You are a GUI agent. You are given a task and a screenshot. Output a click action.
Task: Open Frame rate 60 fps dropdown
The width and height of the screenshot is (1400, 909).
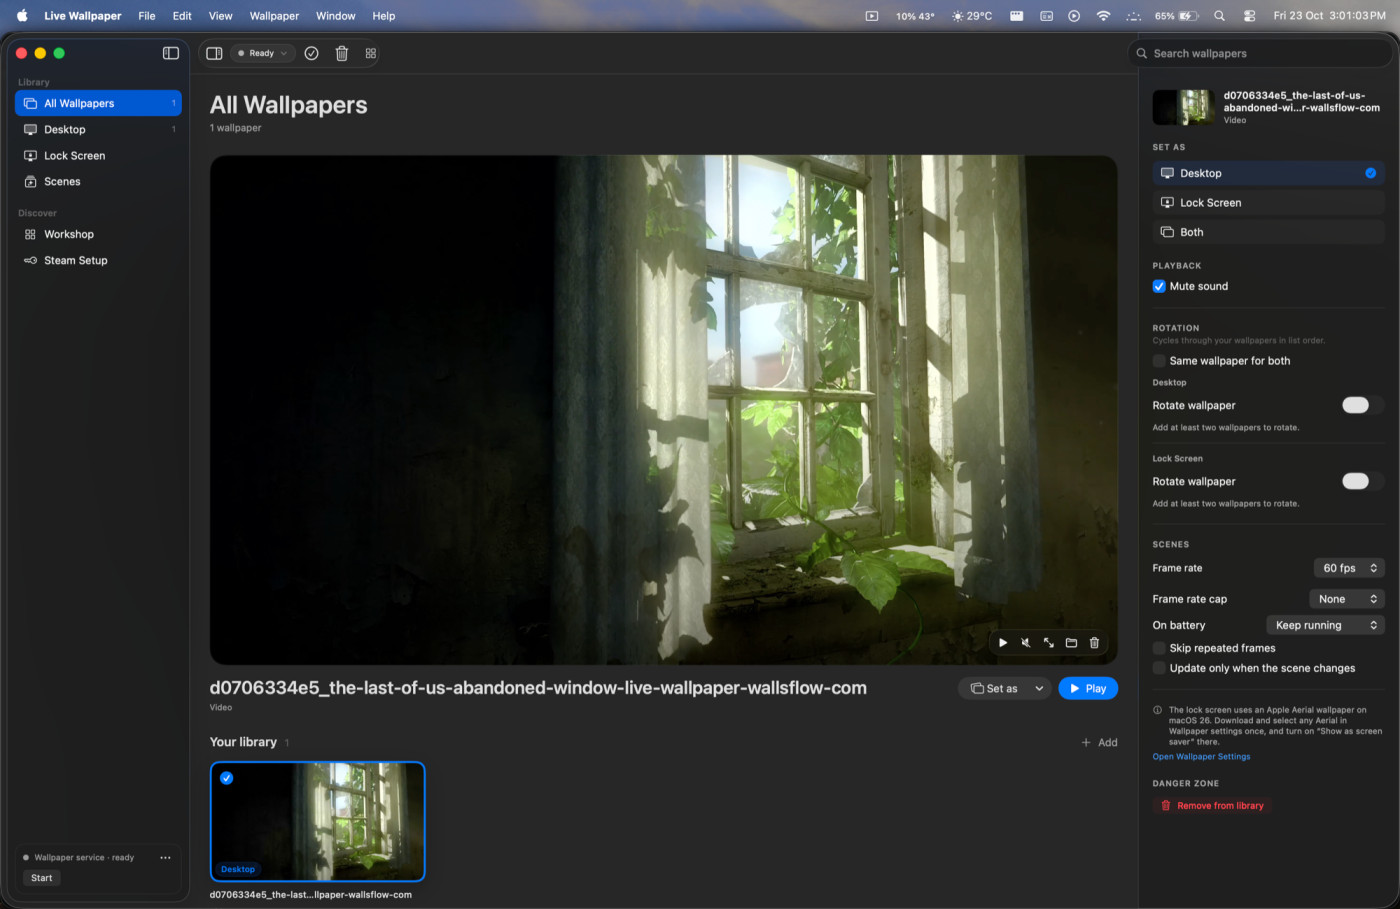1348,568
